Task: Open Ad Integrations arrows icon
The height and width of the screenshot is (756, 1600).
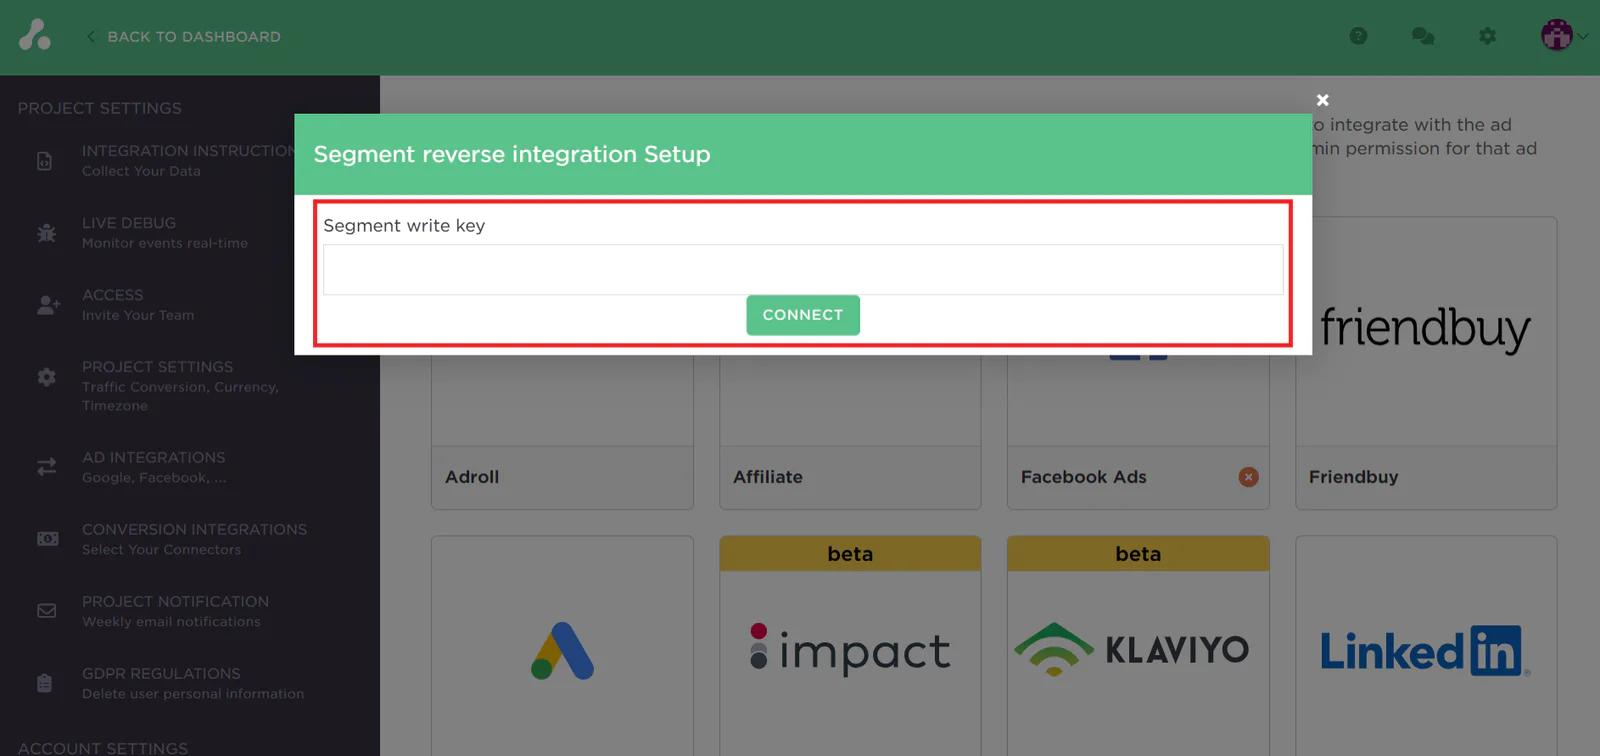Action: coord(46,467)
